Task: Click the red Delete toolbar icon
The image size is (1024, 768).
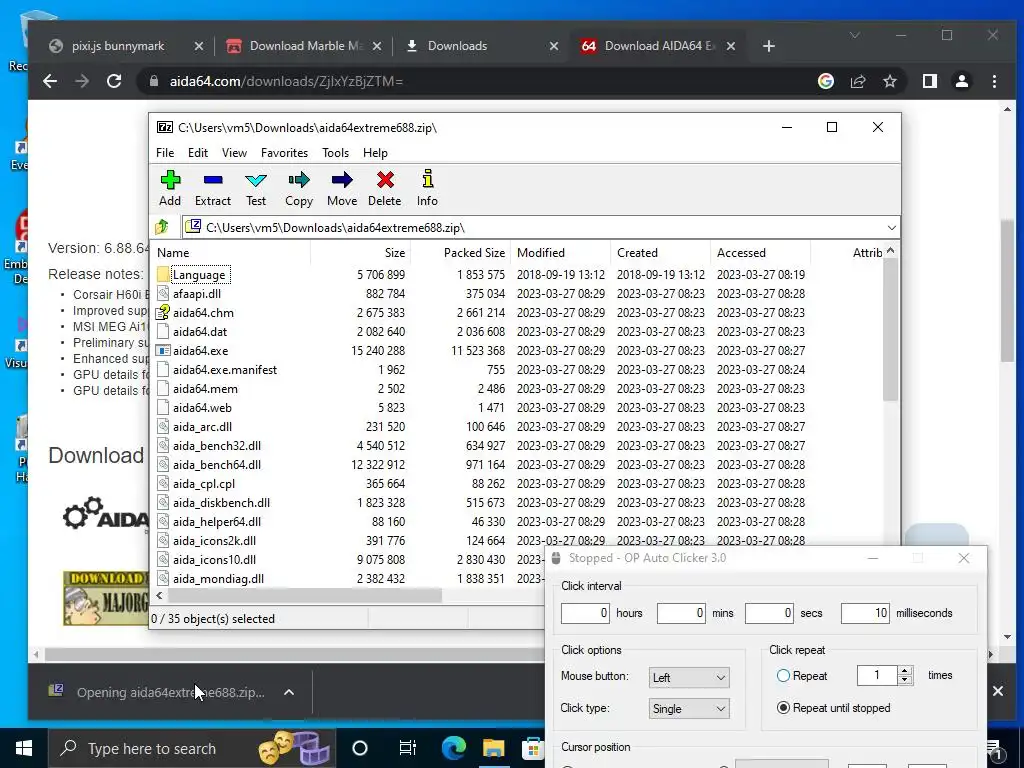Action: pyautogui.click(x=385, y=188)
